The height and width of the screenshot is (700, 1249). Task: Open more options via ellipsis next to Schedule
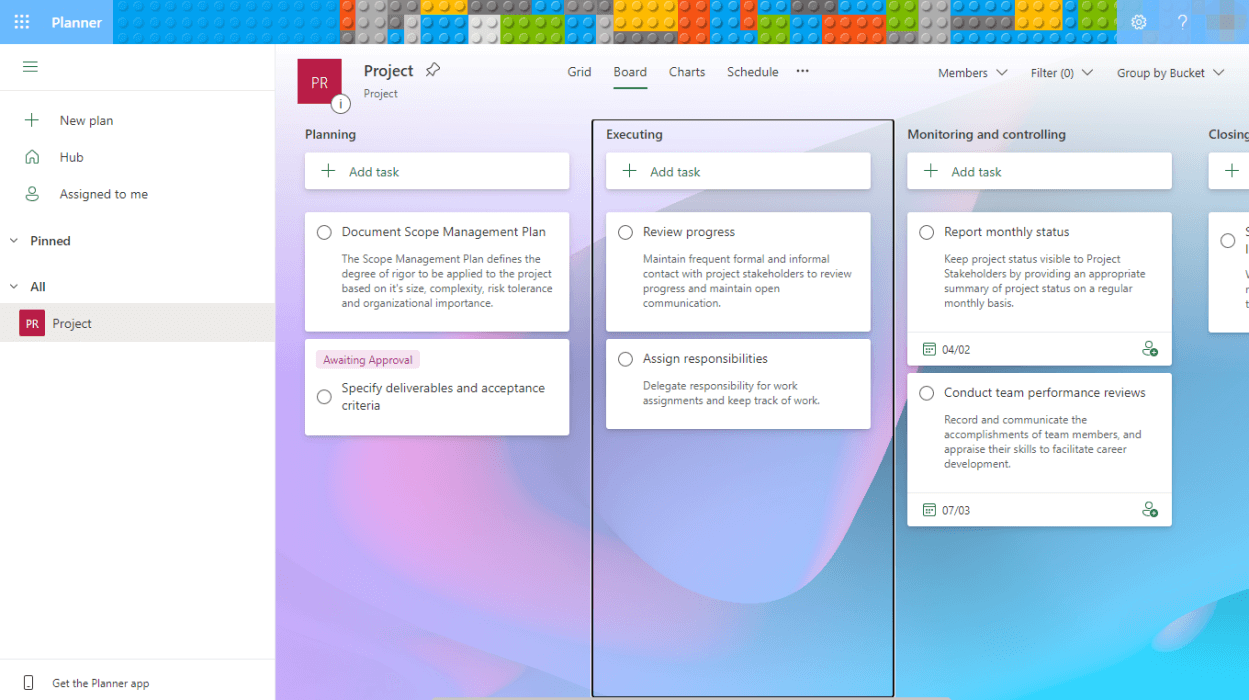click(x=801, y=71)
